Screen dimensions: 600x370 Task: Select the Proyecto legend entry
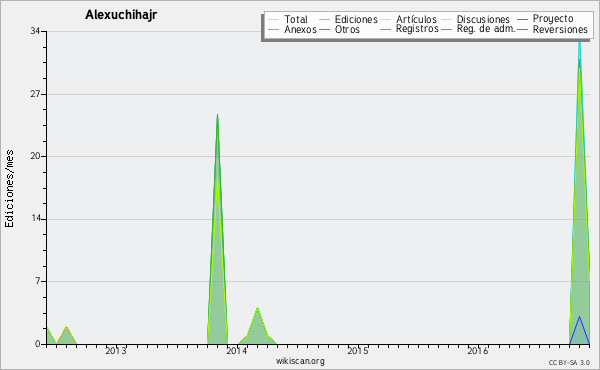pos(545,18)
